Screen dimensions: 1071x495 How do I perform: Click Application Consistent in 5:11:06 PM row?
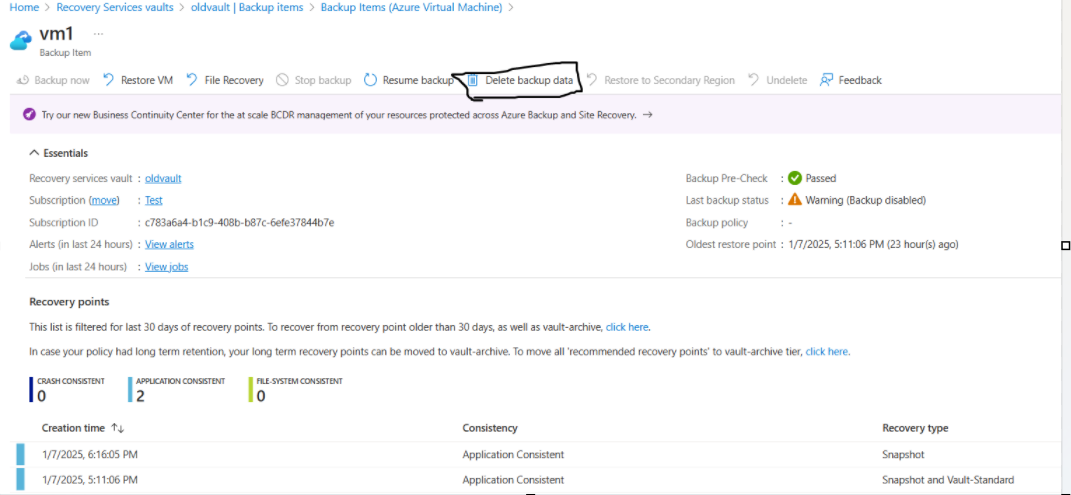(514, 479)
